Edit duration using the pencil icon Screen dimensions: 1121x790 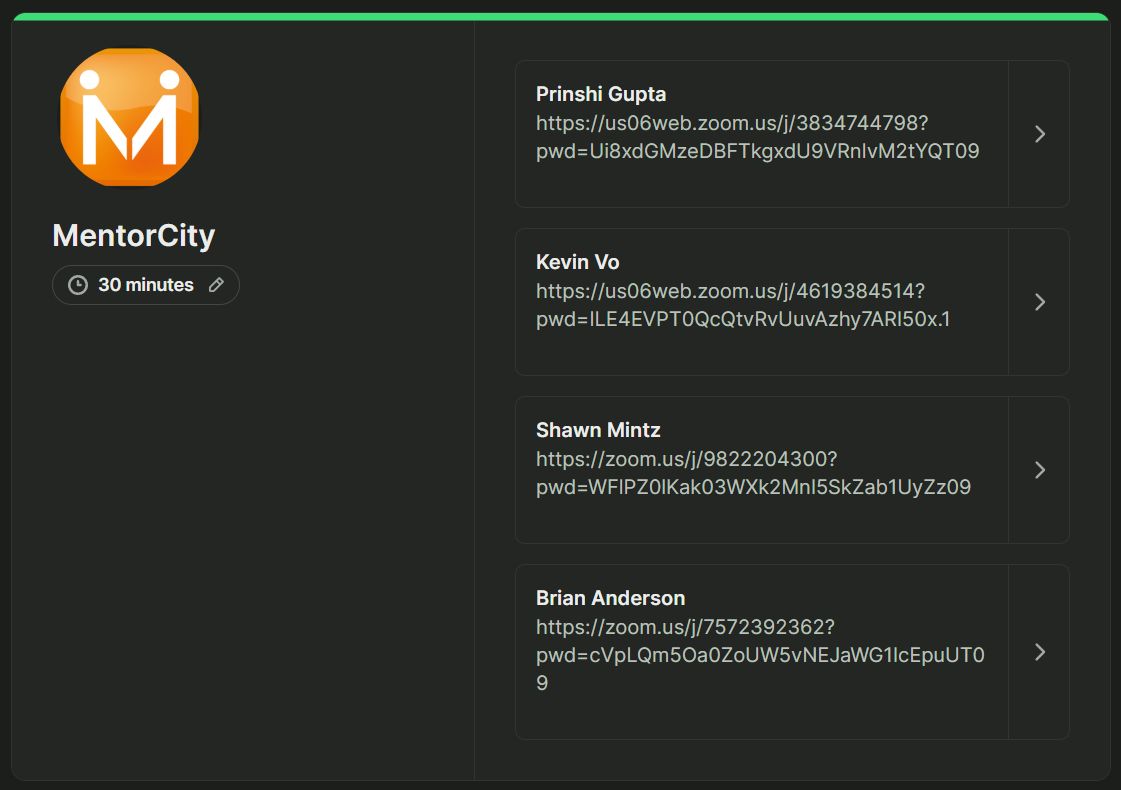click(216, 285)
